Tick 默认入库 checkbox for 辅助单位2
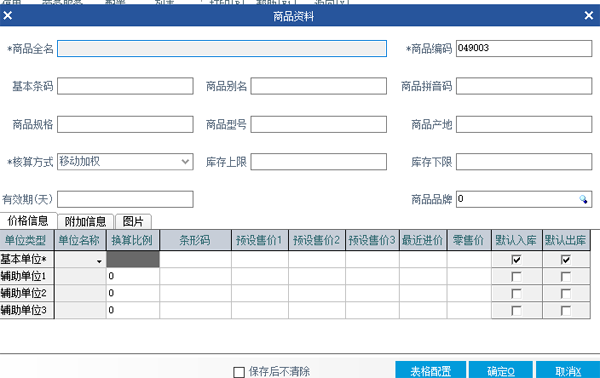Image resolution: width=600 pixels, height=378 pixels. [516, 293]
